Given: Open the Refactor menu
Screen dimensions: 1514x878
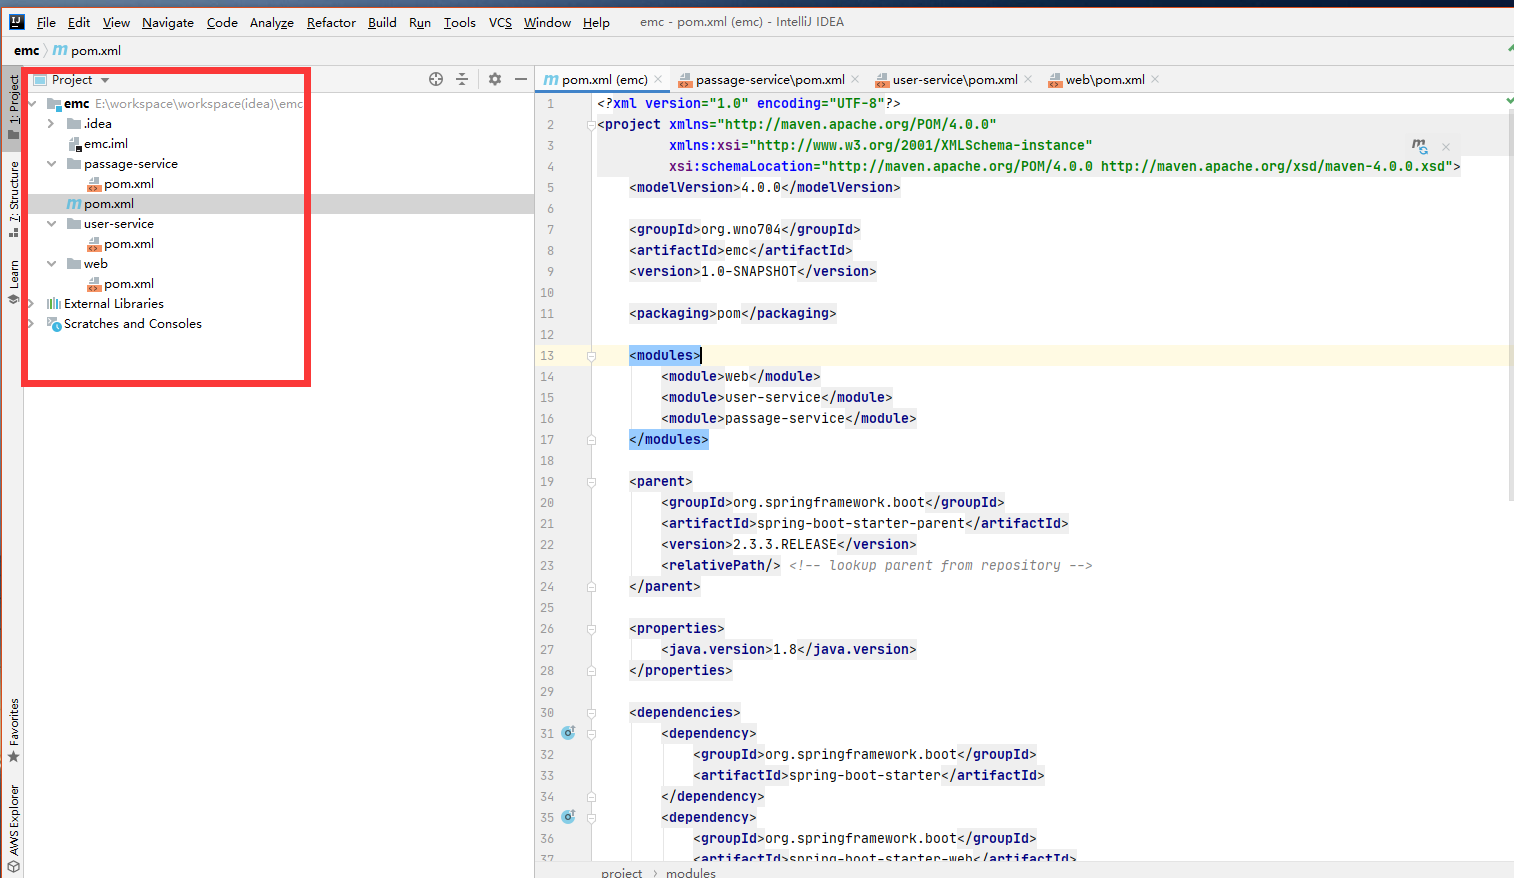Looking at the screenshot, I should [x=331, y=22].
